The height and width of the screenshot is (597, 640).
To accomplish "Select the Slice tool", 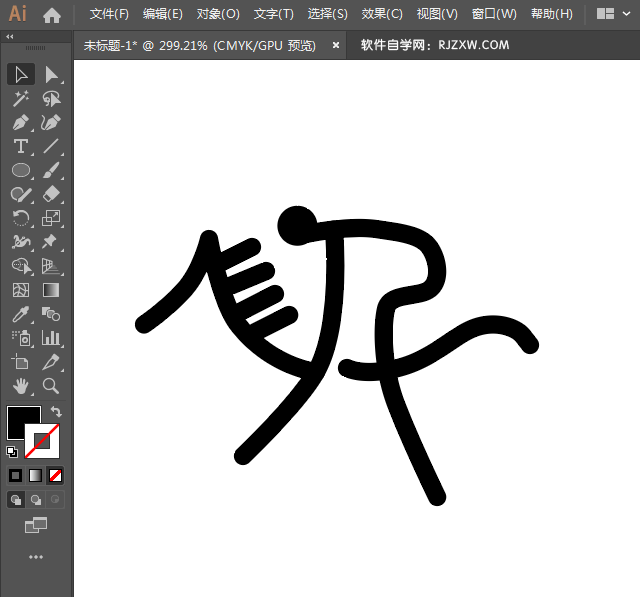I will 51,362.
